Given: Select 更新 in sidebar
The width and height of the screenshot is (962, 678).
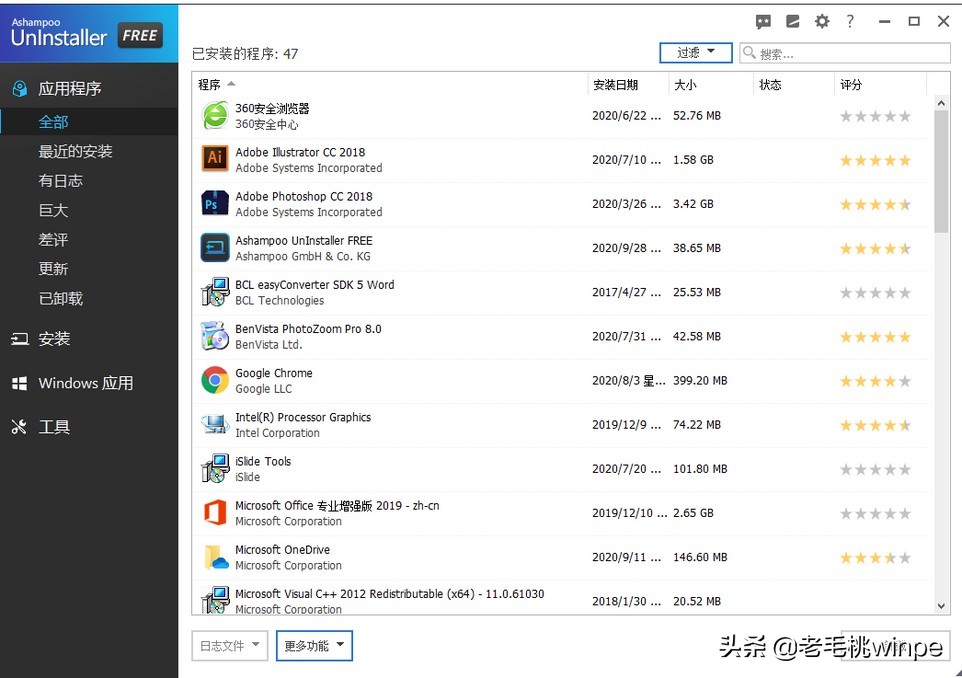Looking at the screenshot, I should point(53,269).
